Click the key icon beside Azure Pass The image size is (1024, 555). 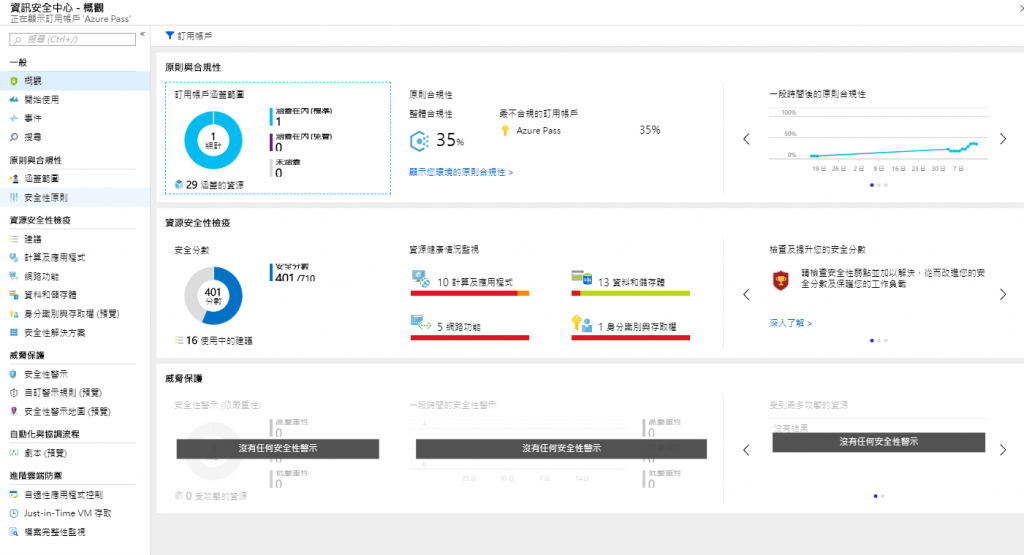coord(505,131)
